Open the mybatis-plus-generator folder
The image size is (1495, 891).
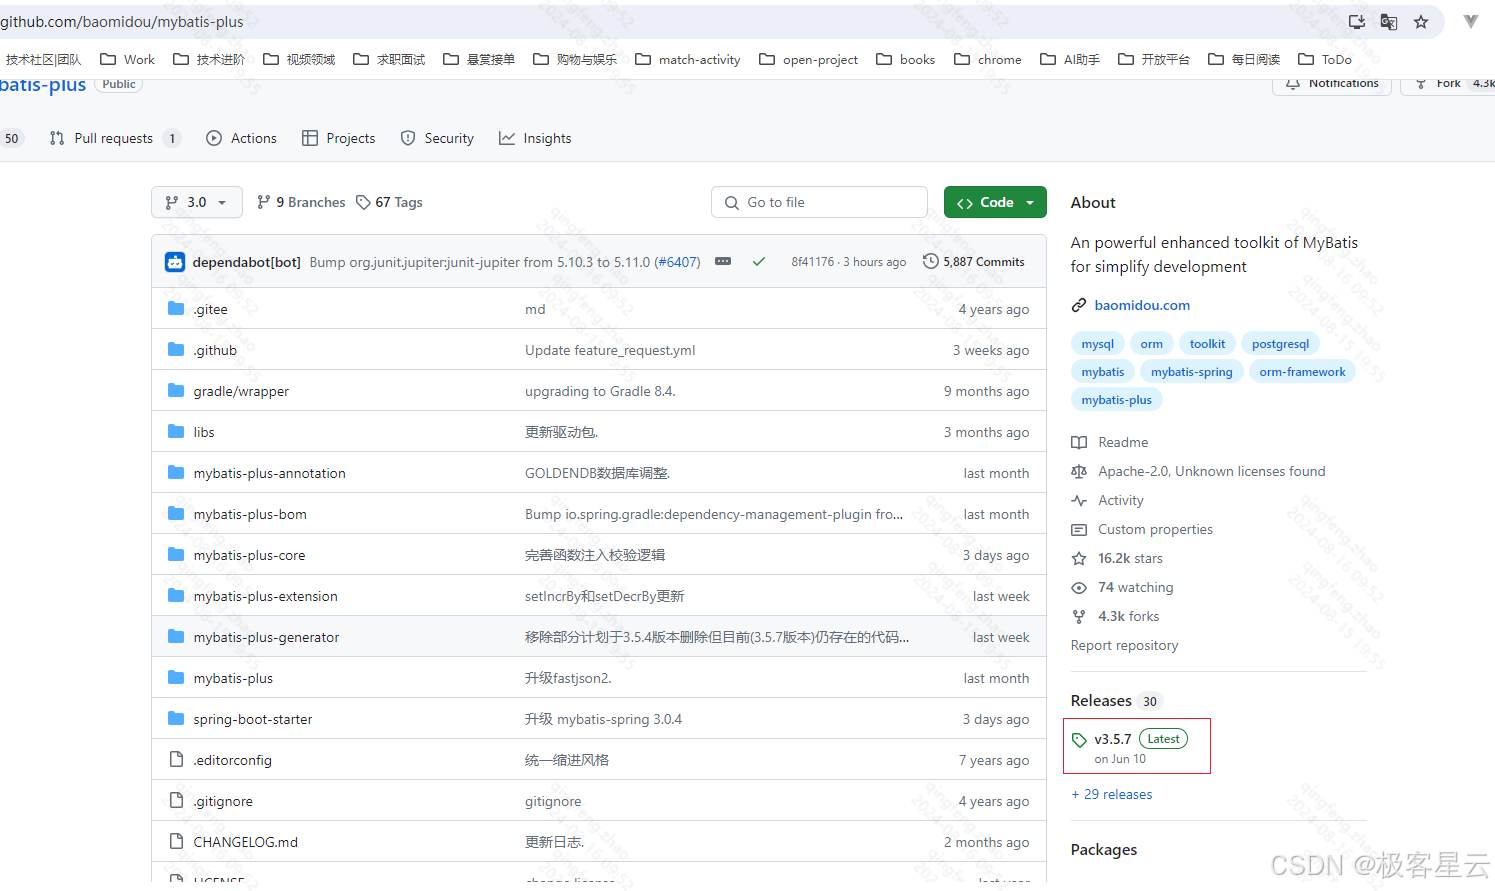point(266,638)
